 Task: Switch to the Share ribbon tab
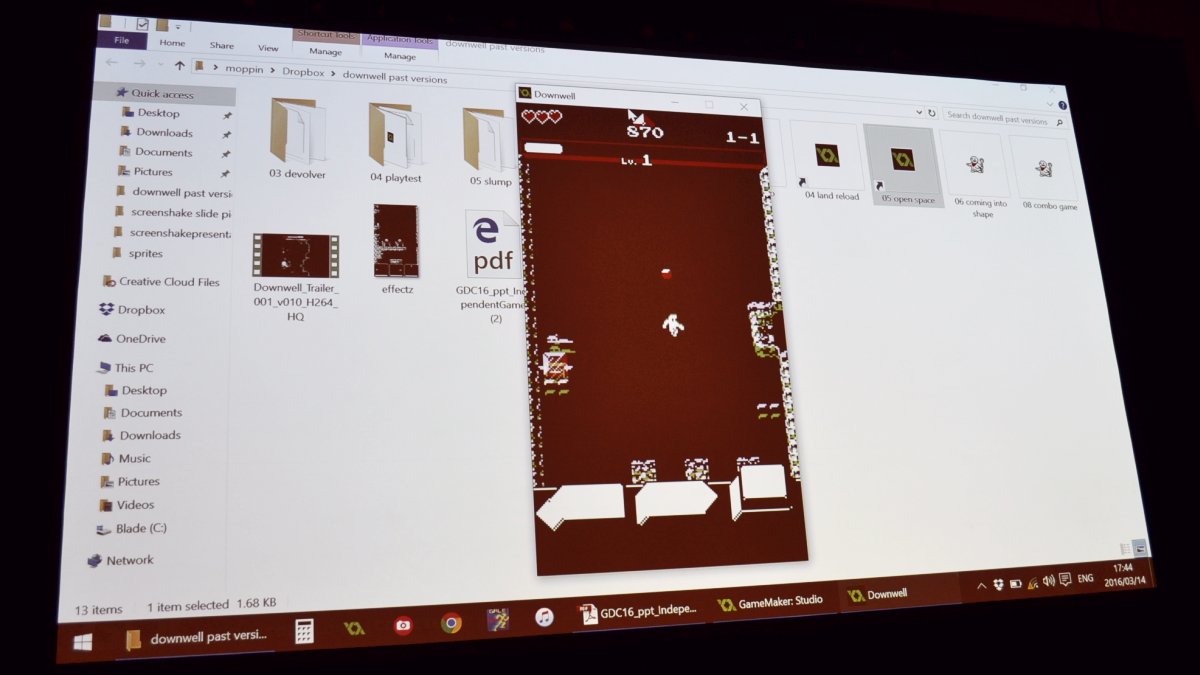click(222, 45)
